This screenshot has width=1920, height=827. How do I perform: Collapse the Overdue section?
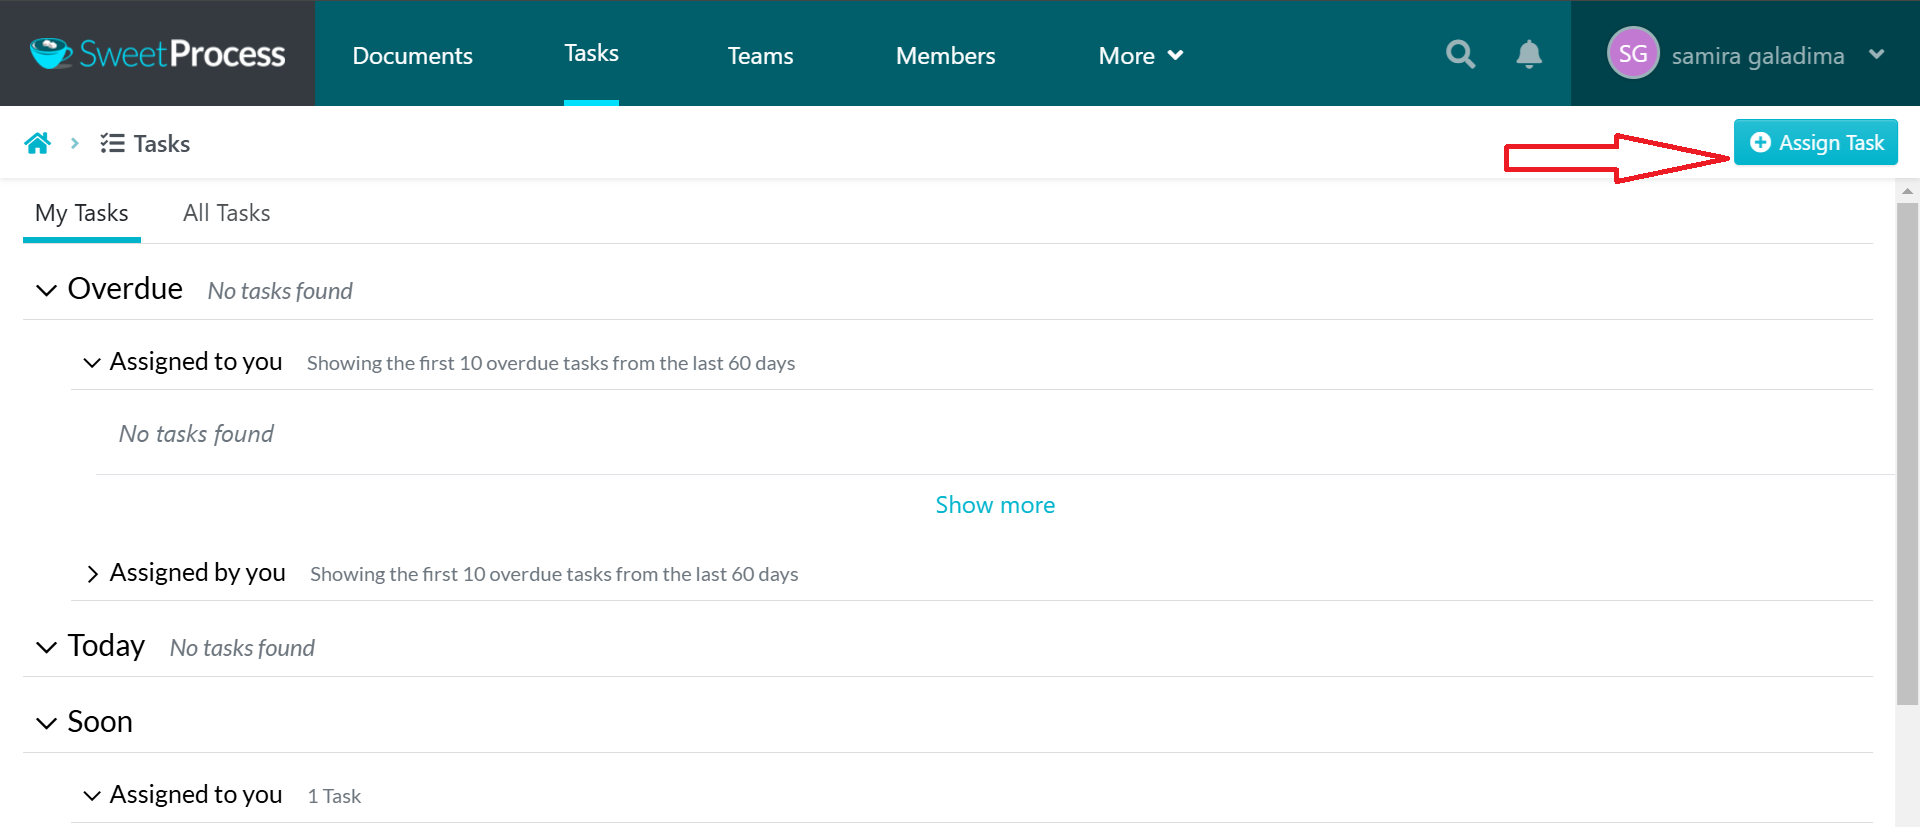pyautogui.click(x=46, y=291)
